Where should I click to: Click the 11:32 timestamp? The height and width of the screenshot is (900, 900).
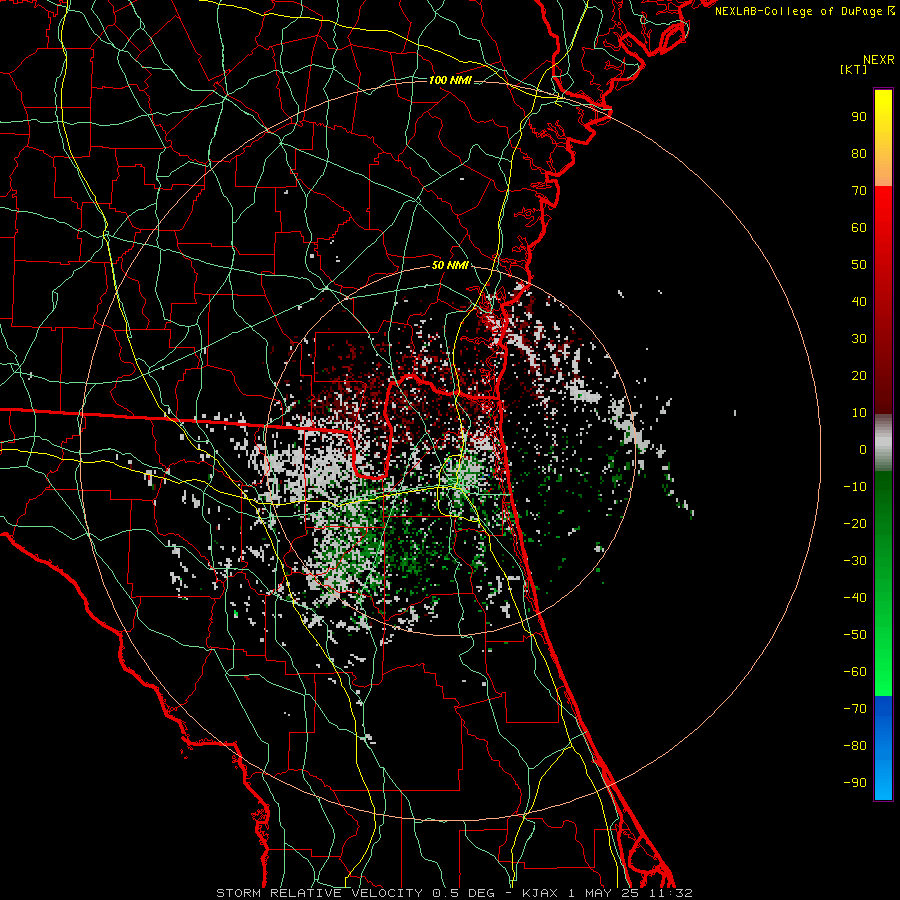[671, 893]
